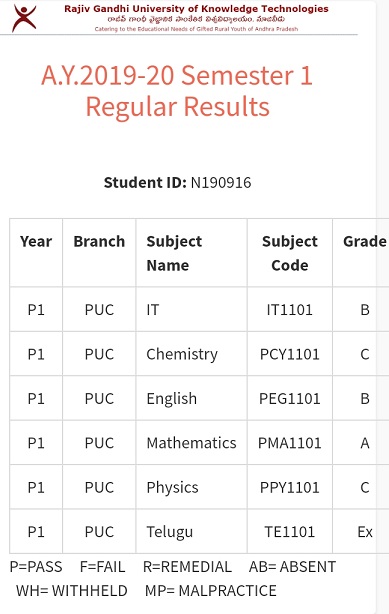
Task: Click the PEG1101 code in English row
Action: pos(289,399)
